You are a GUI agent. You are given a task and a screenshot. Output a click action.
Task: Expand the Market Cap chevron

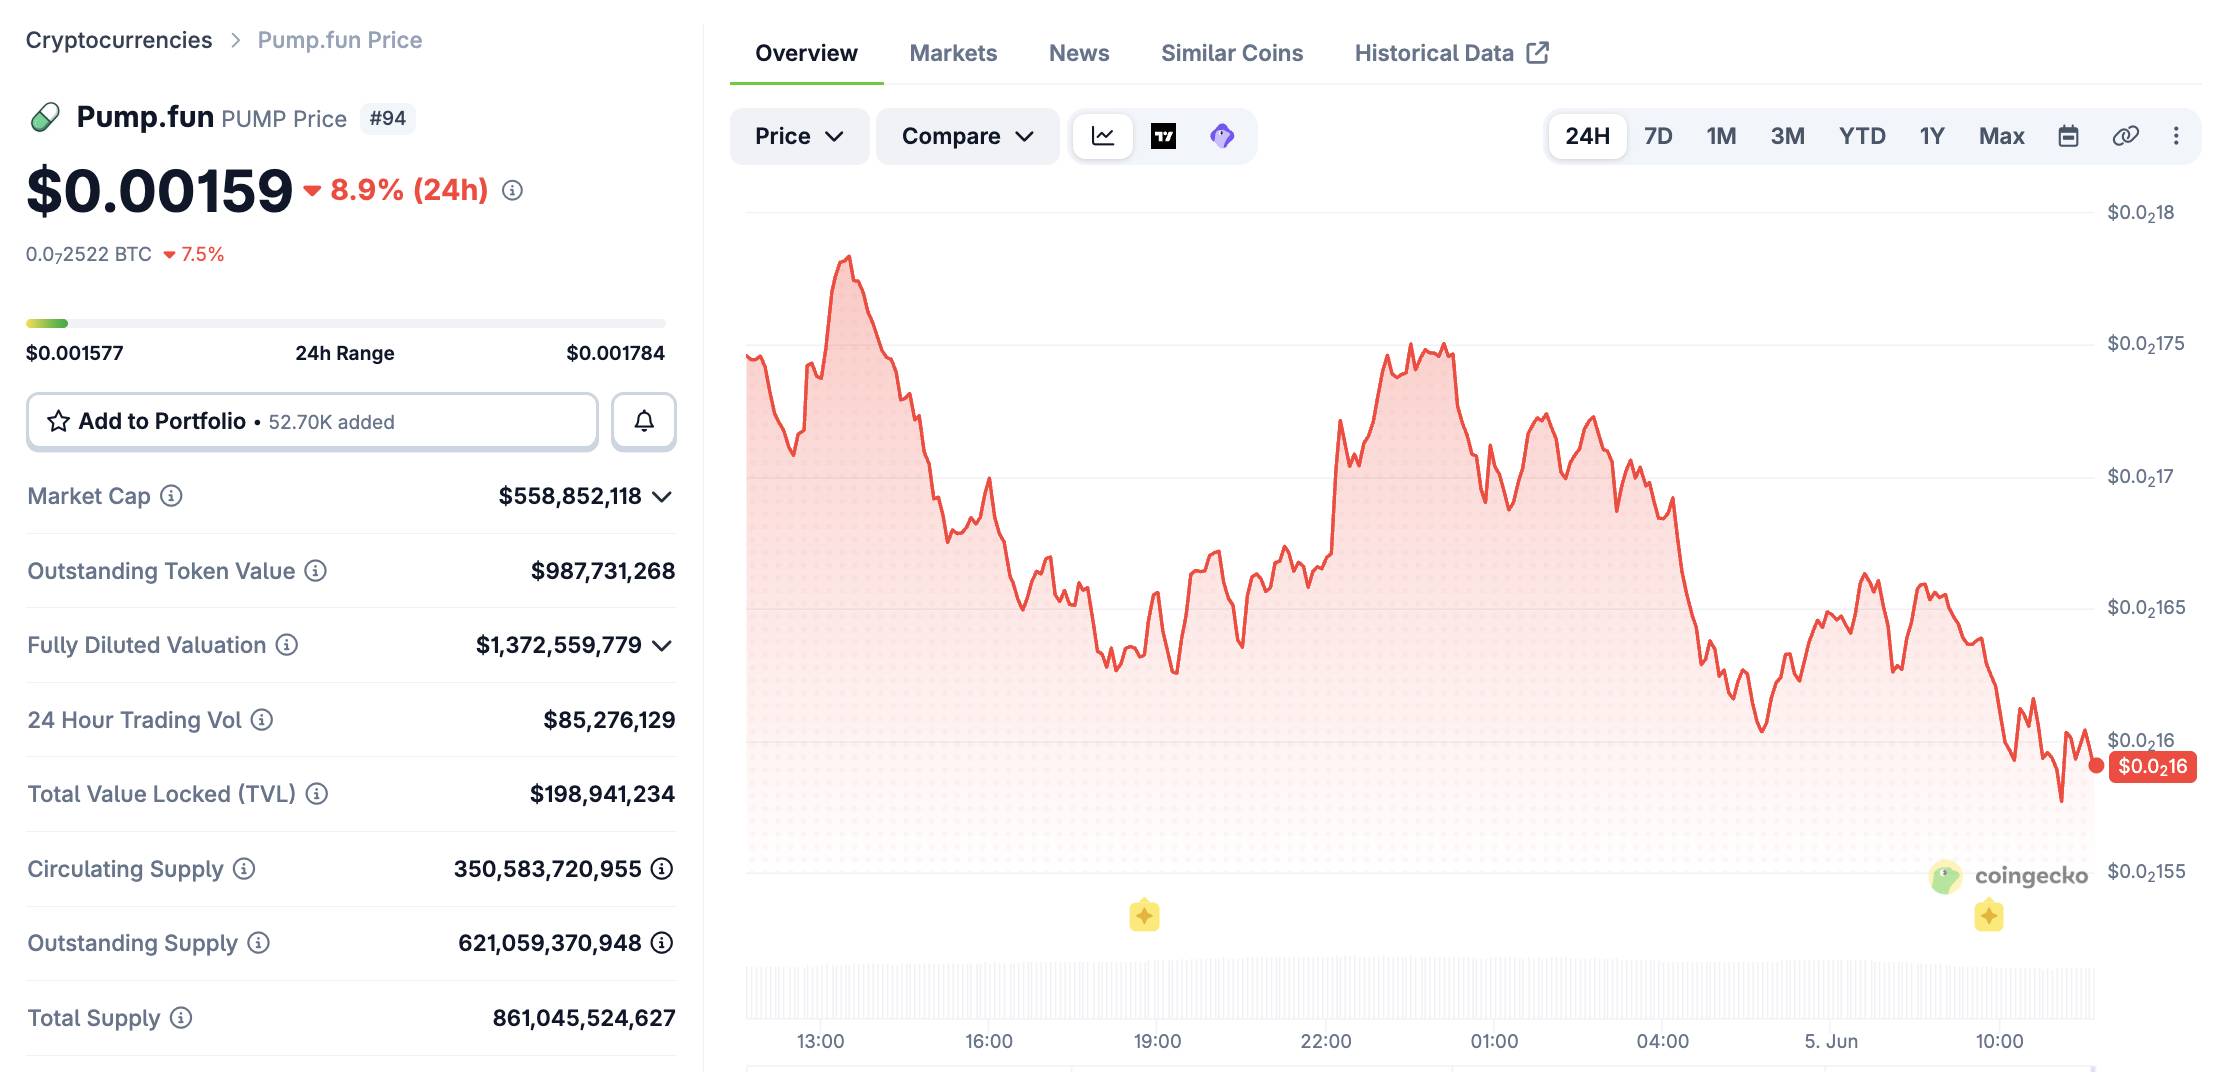(x=661, y=496)
